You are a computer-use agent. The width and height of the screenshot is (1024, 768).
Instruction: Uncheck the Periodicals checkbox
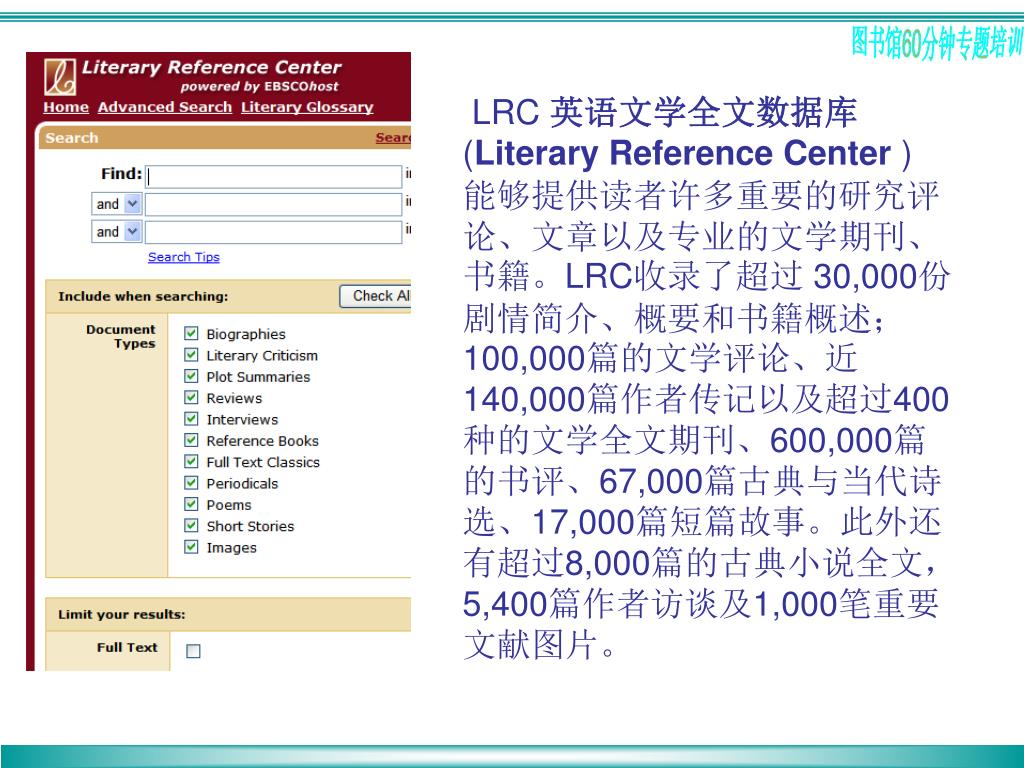191,483
